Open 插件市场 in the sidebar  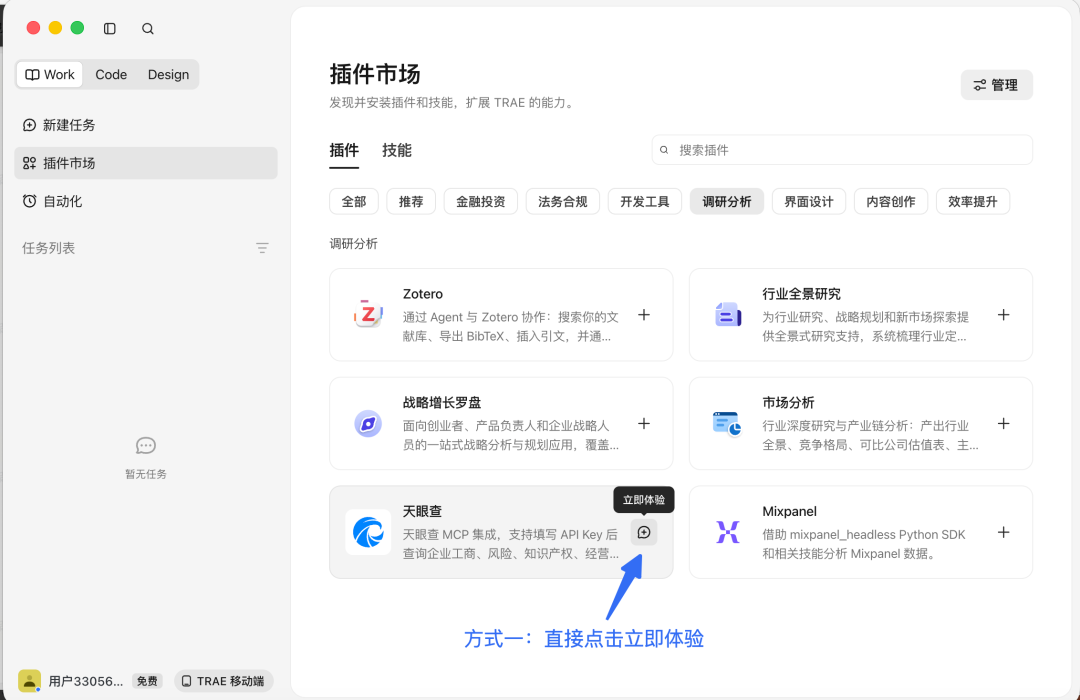click(x=146, y=163)
